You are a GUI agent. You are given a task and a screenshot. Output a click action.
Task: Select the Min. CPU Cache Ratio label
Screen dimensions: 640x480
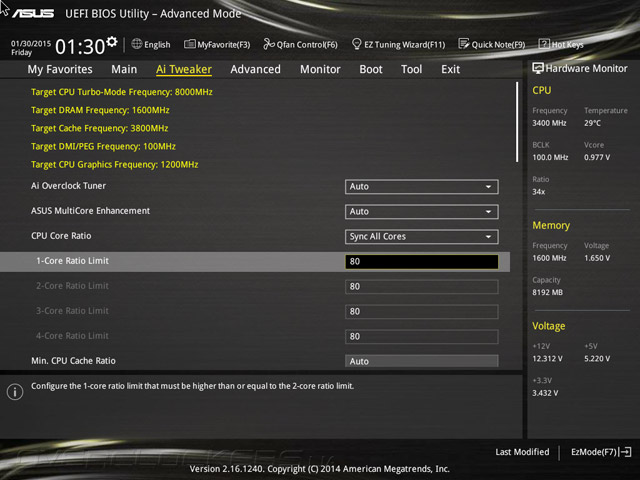click(73, 361)
